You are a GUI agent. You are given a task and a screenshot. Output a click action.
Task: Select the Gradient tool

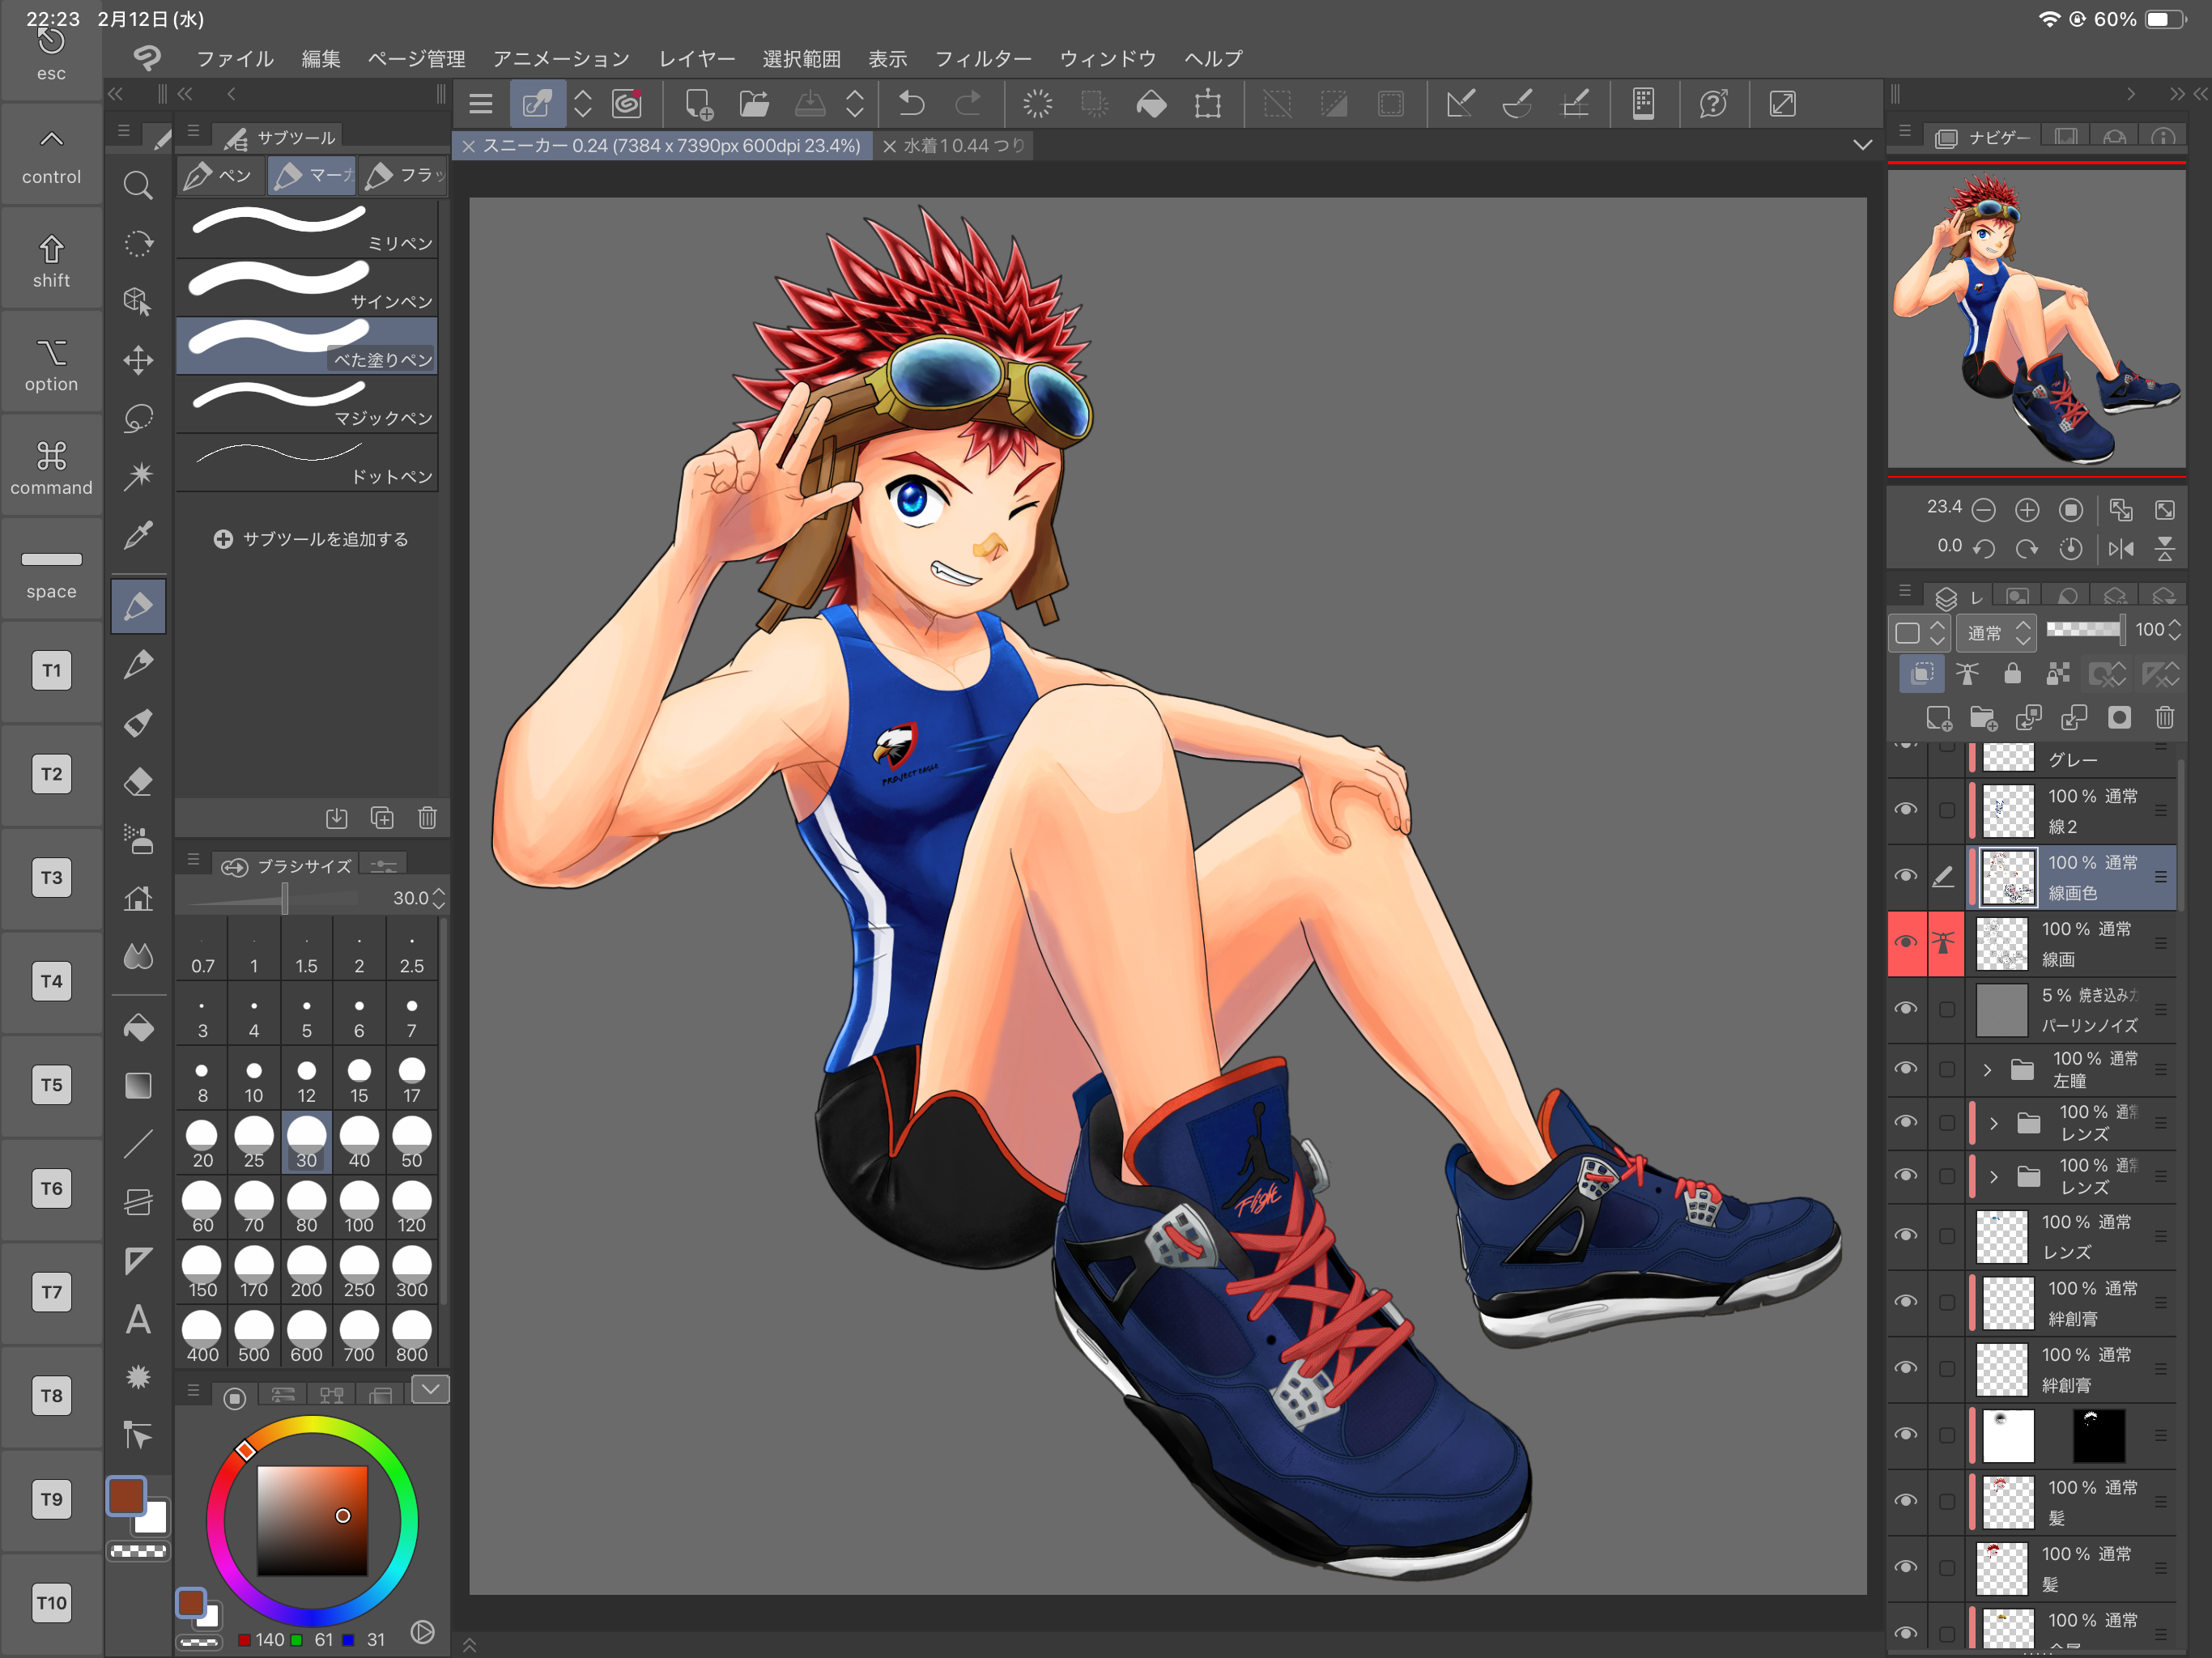138,1085
